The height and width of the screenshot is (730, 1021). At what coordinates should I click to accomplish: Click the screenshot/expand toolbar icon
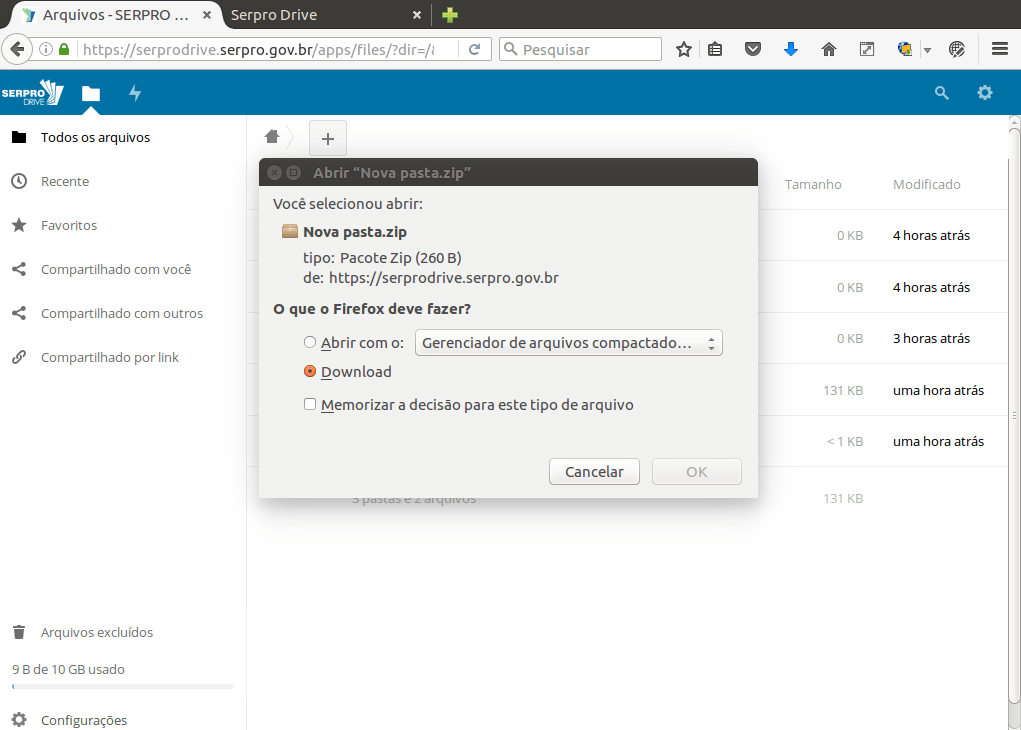[867, 49]
